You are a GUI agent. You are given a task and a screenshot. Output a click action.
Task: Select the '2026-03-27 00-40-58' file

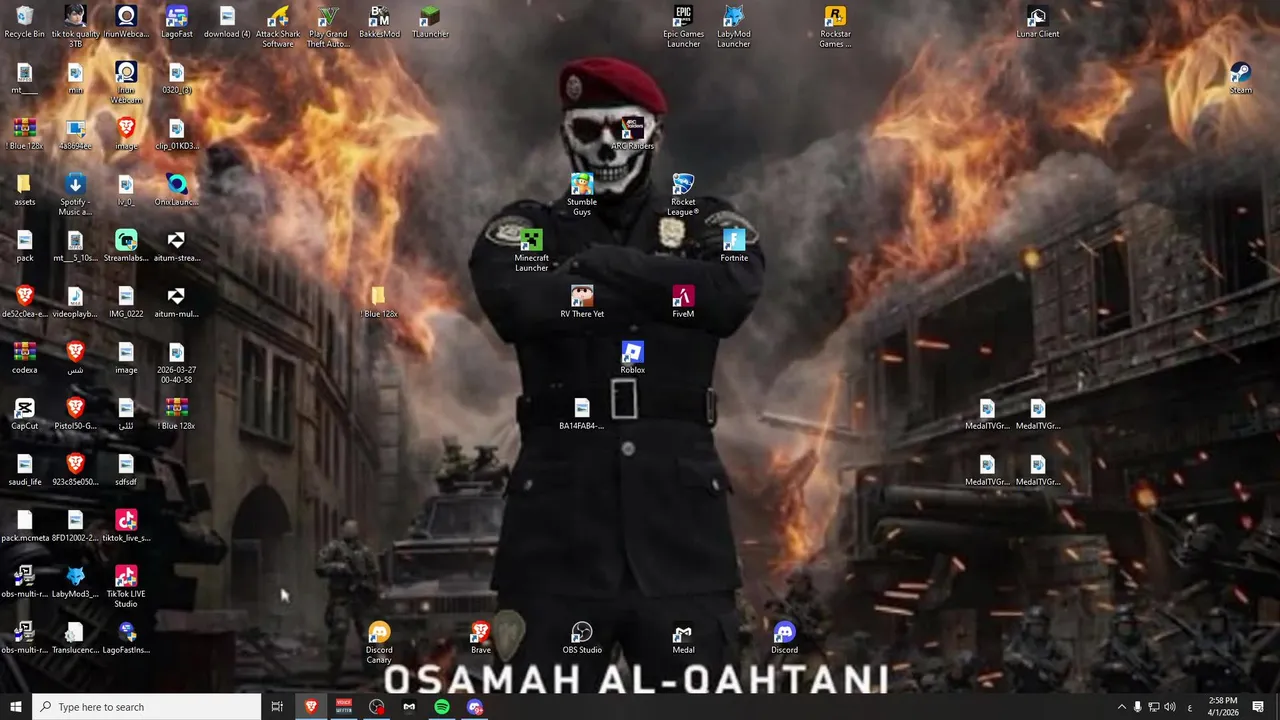click(x=177, y=362)
